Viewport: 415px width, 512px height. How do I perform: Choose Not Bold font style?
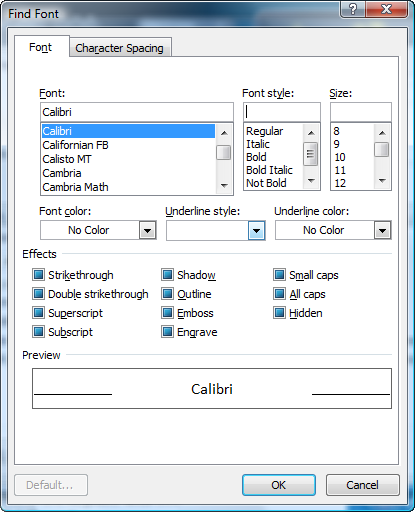click(274, 183)
